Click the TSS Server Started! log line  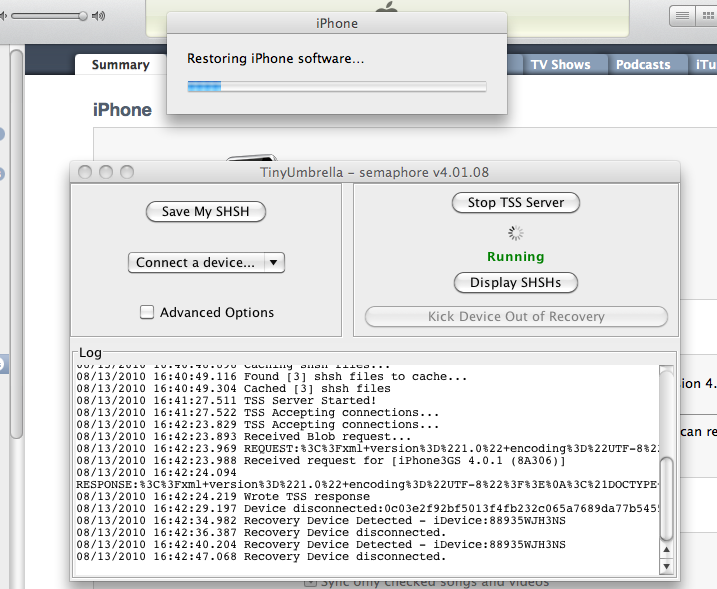pos(226,401)
